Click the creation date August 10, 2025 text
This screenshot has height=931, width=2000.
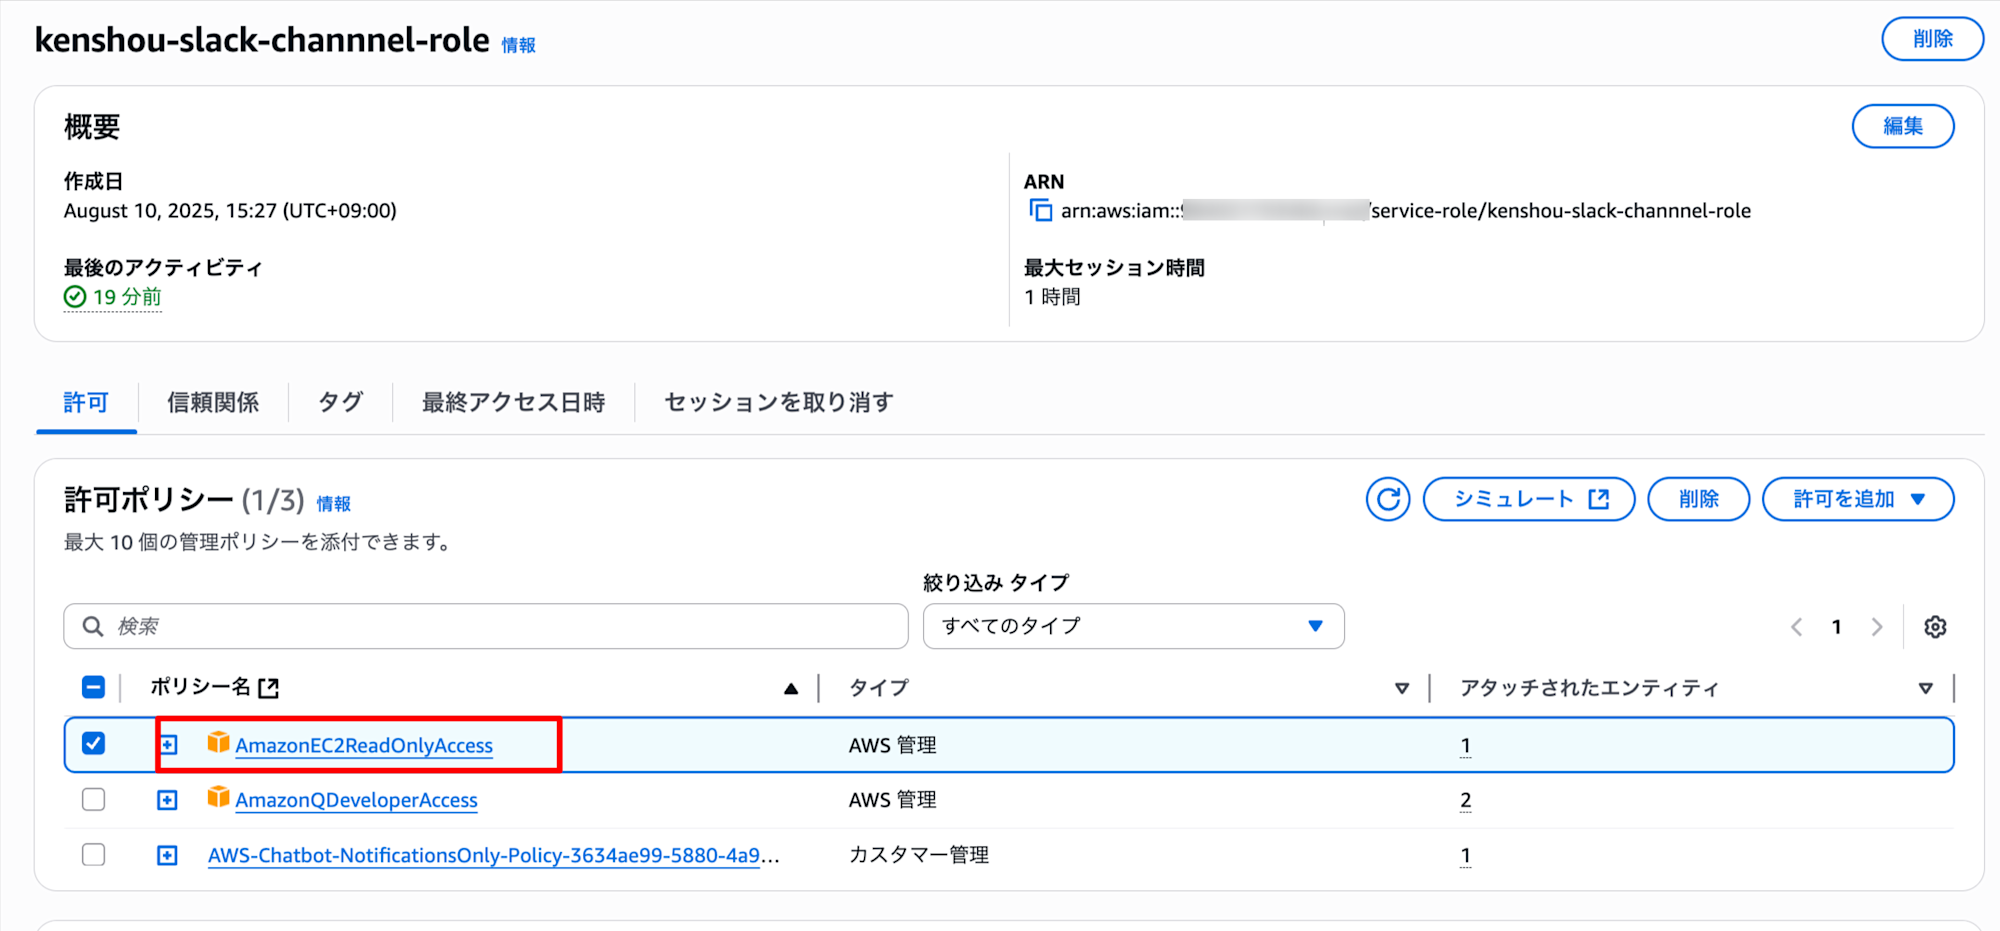coord(230,211)
